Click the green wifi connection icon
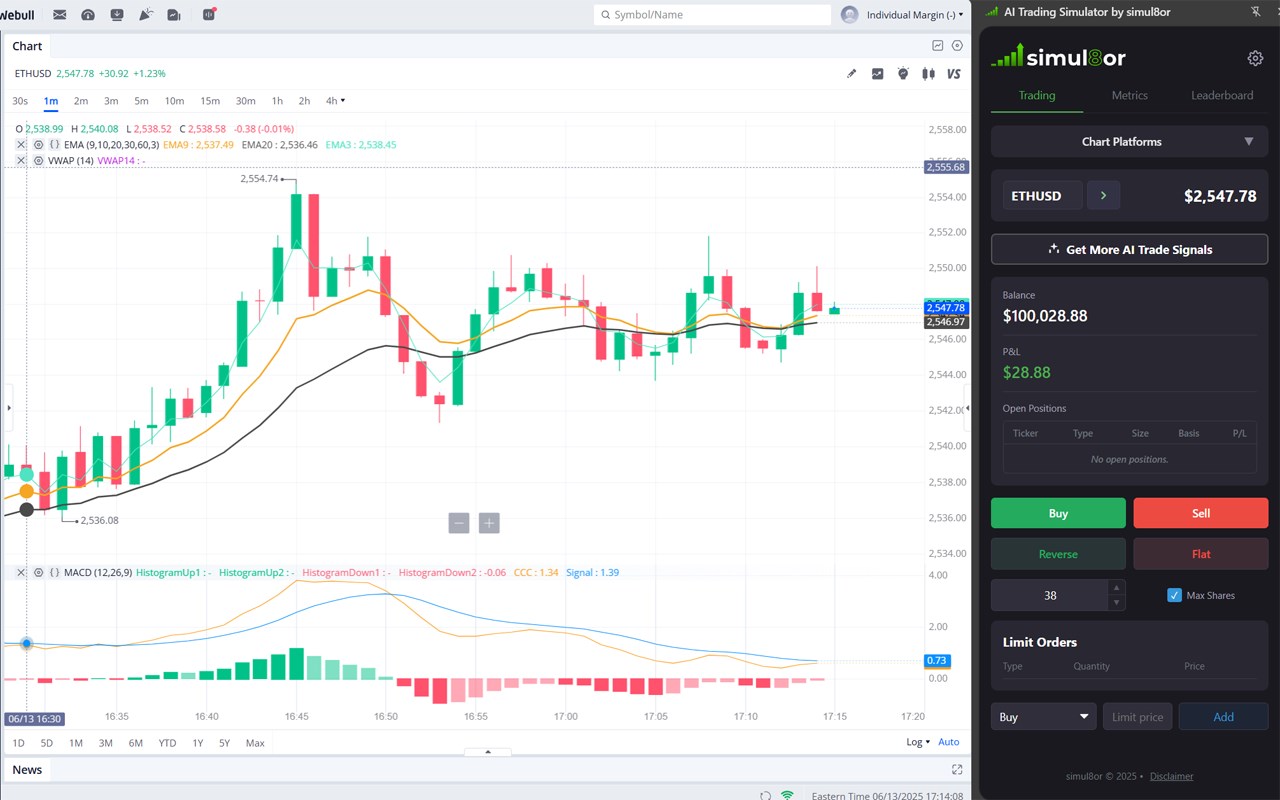Image resolution: width=1280 pixels, height=800 pixels. [788, 796]
